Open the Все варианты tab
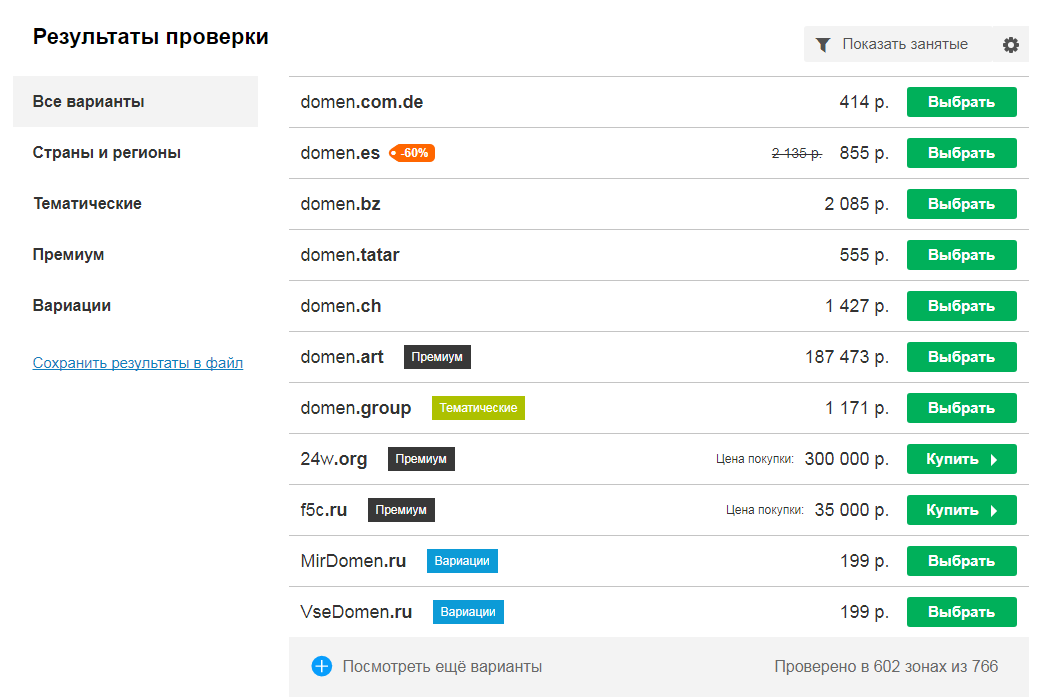This screenshot has height=699, width=1056. pyautogui.click(x=89, y=102)
